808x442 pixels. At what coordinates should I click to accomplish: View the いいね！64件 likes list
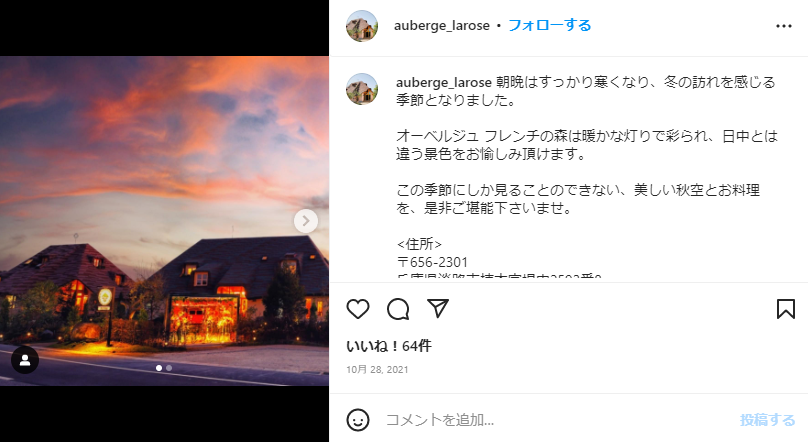pos(389,346)
